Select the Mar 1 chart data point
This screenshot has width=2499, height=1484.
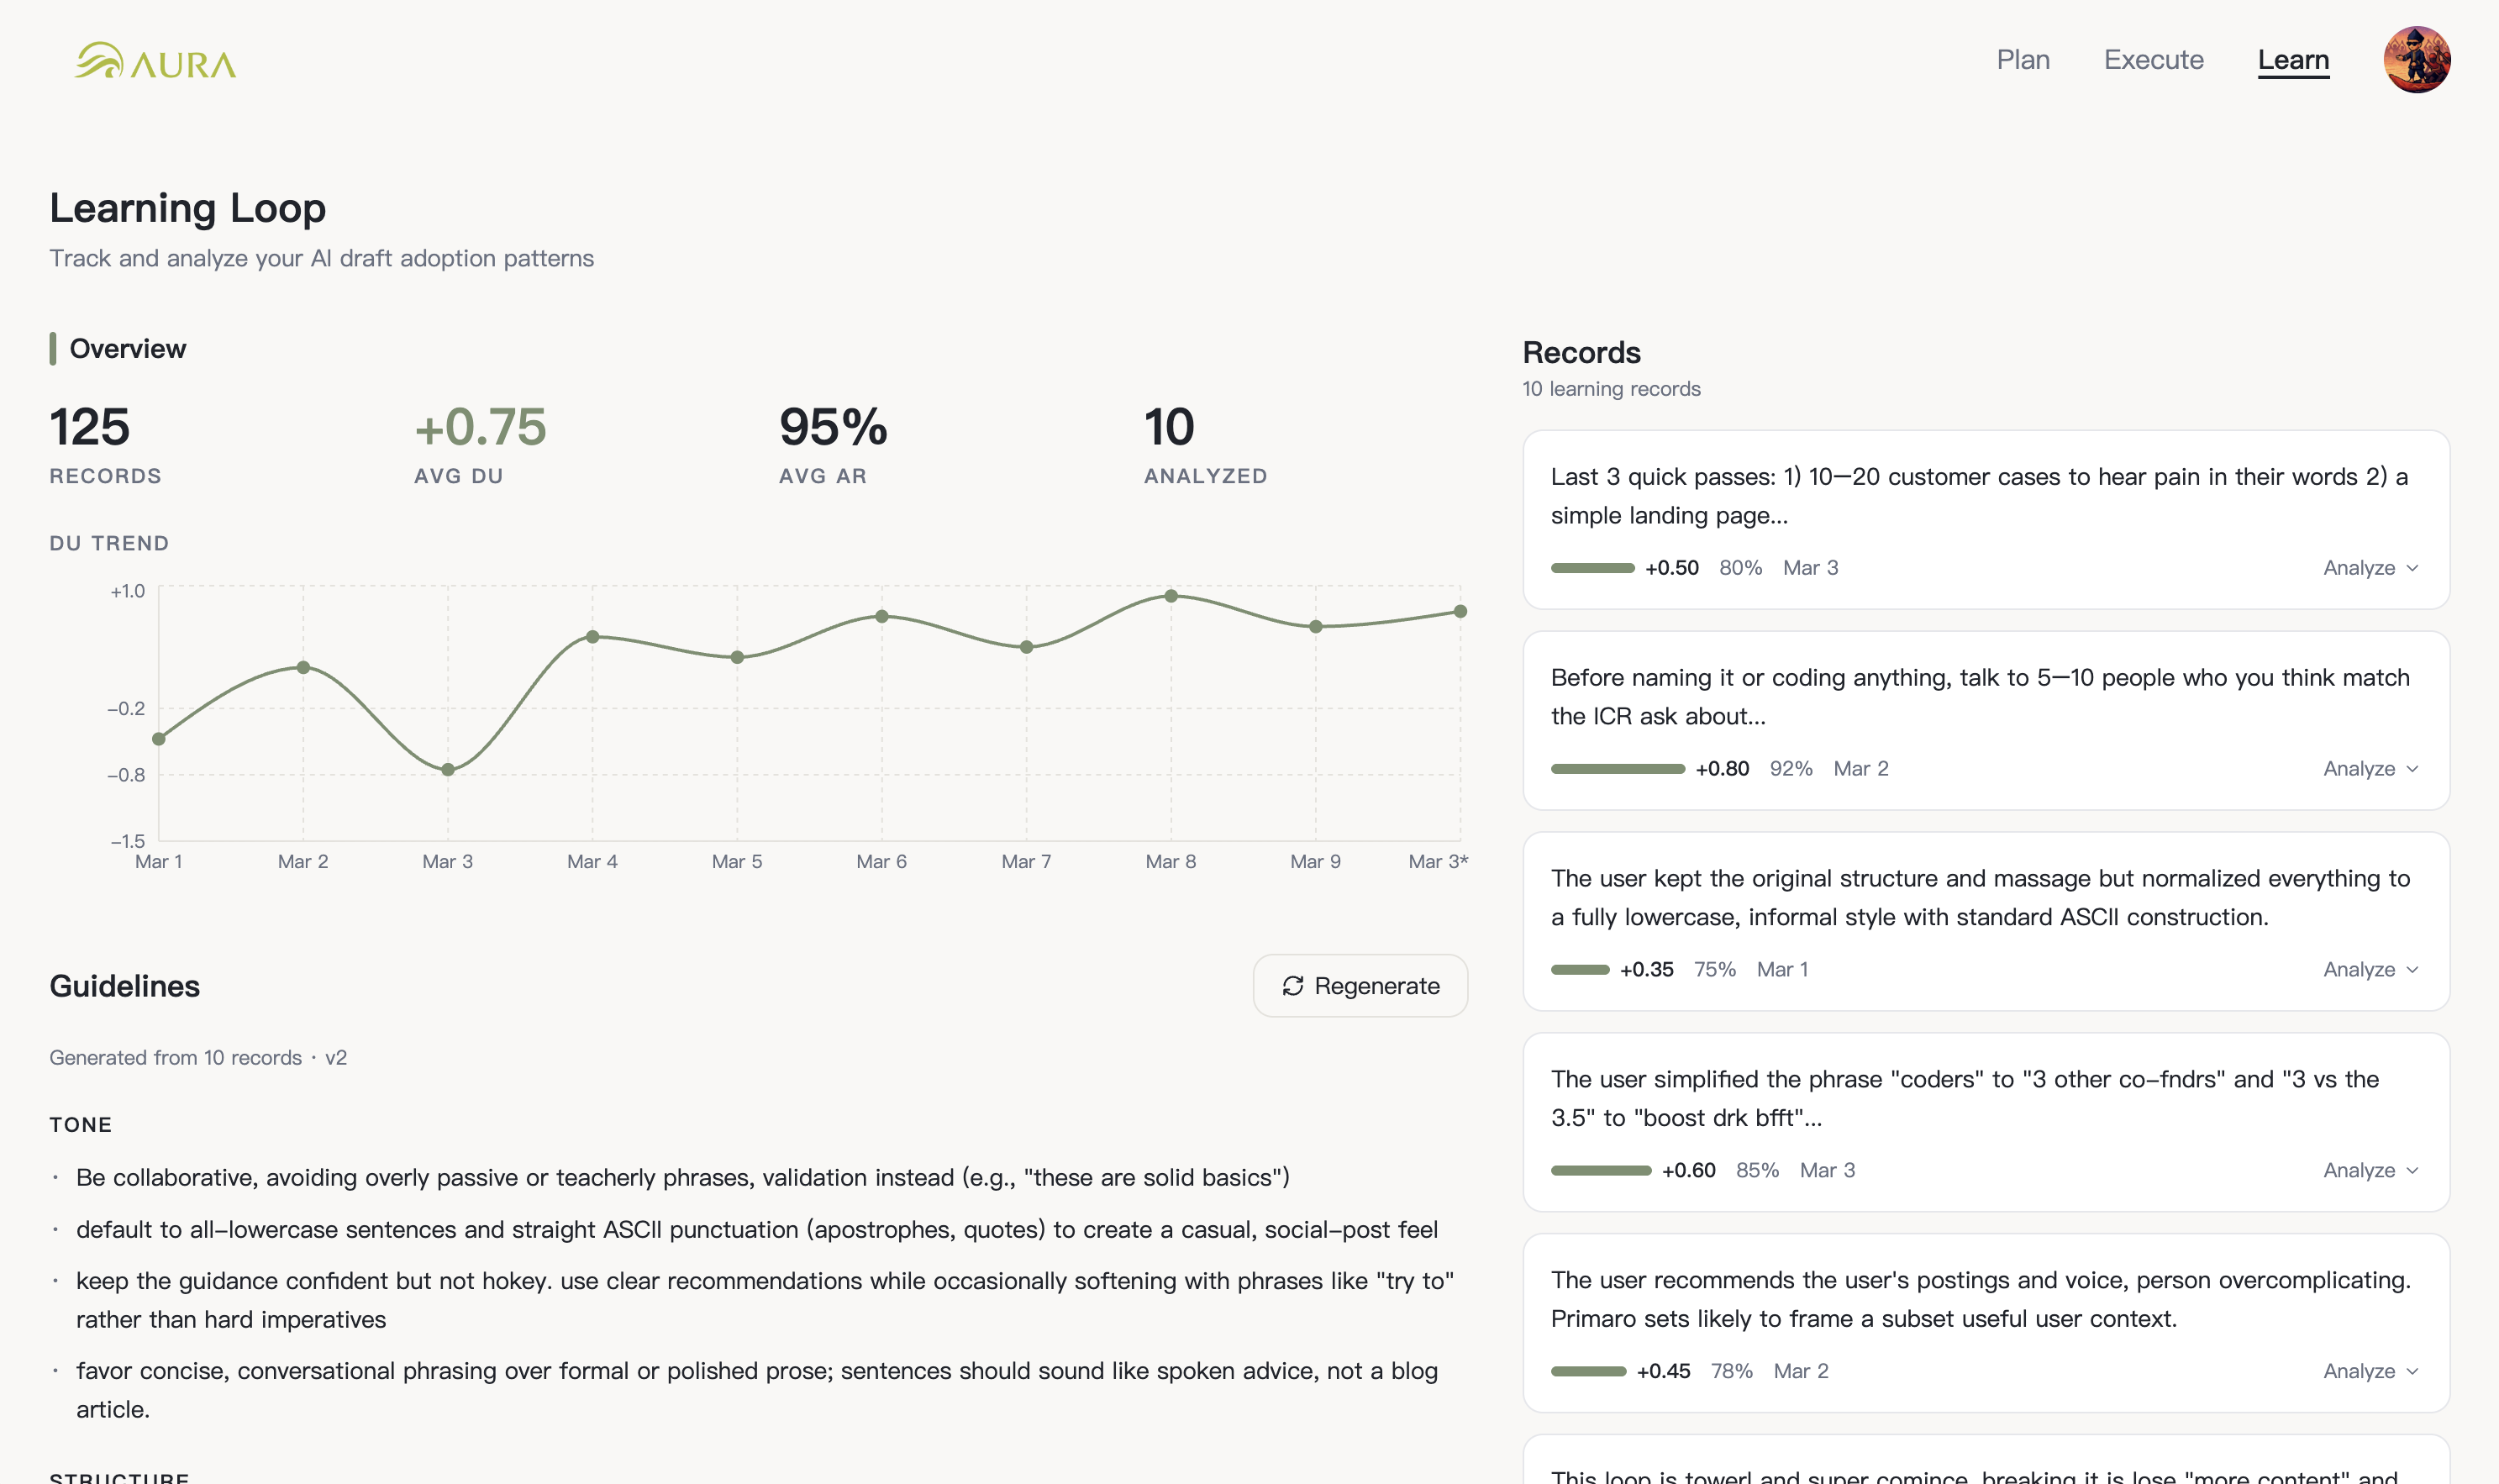point(159,739)
